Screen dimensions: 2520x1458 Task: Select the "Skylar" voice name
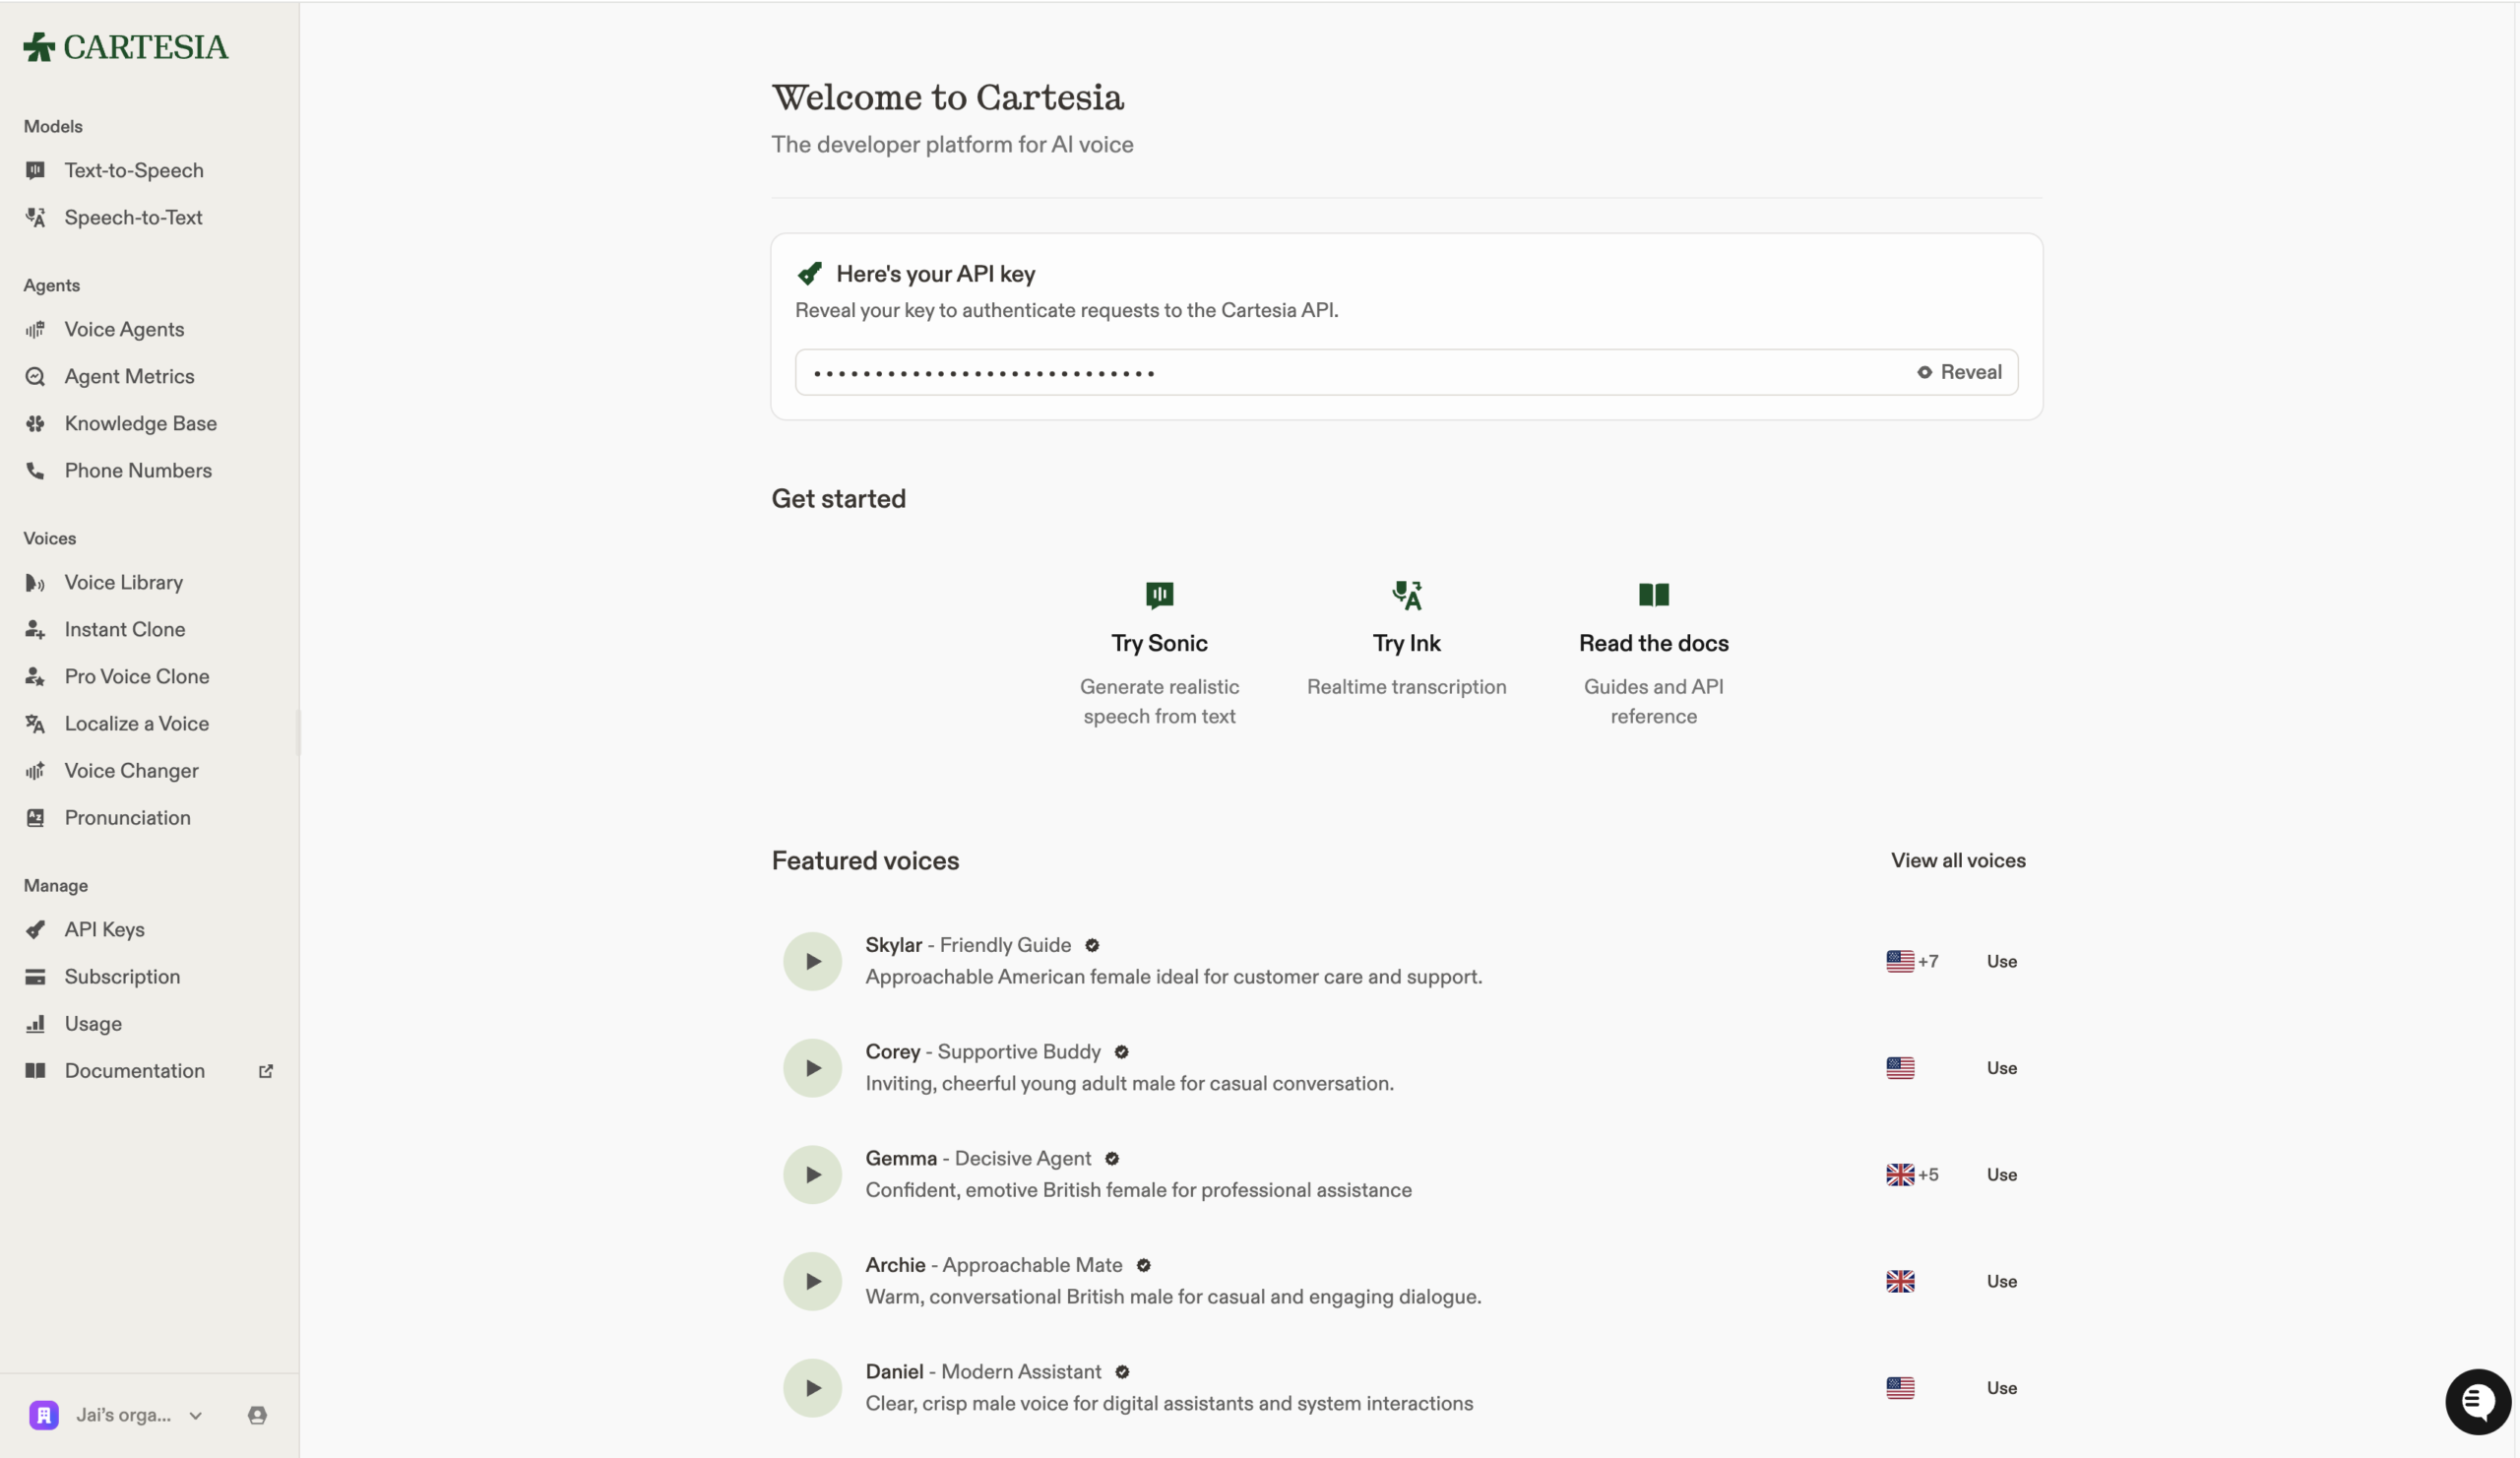(x=893, y=945)
